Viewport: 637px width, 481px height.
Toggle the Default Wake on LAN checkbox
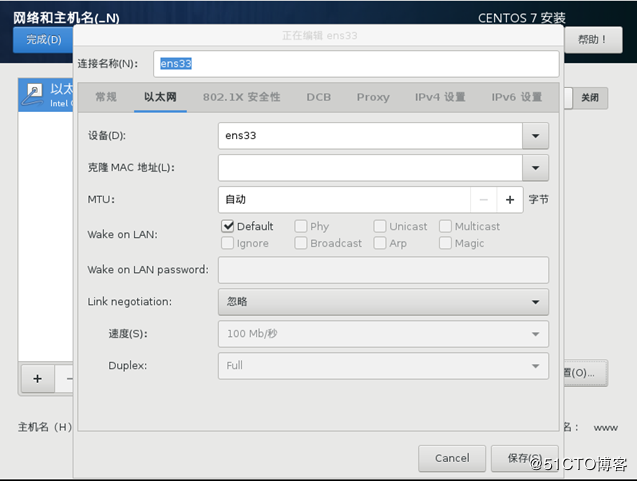tap(228, 226)
